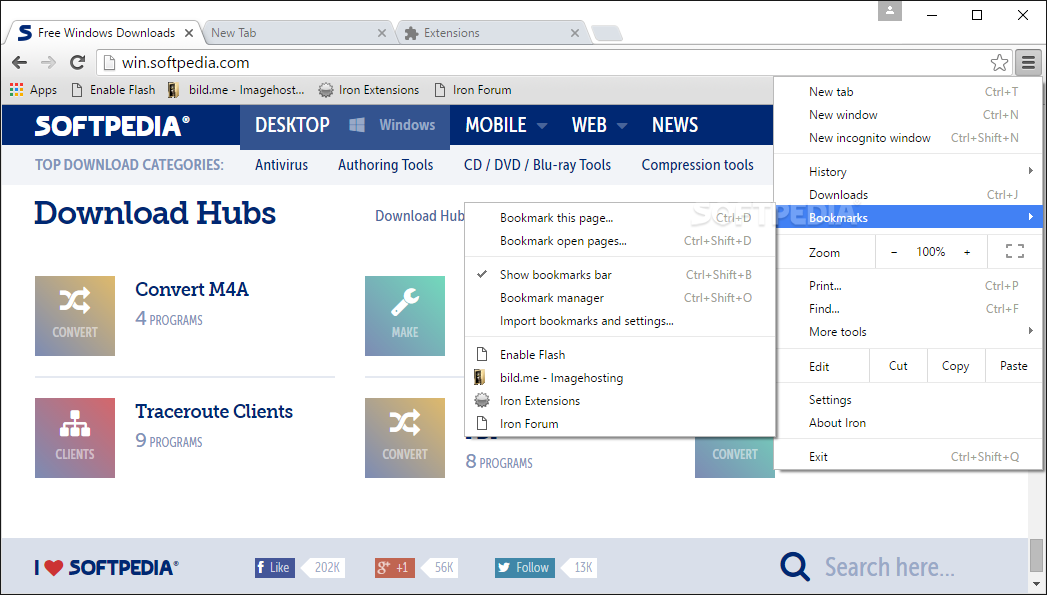The height and width of the screenshot is (595, 1047).
Task: Click the Twitter Follow button
Action: pyautogui.click(x=525, y=568)
